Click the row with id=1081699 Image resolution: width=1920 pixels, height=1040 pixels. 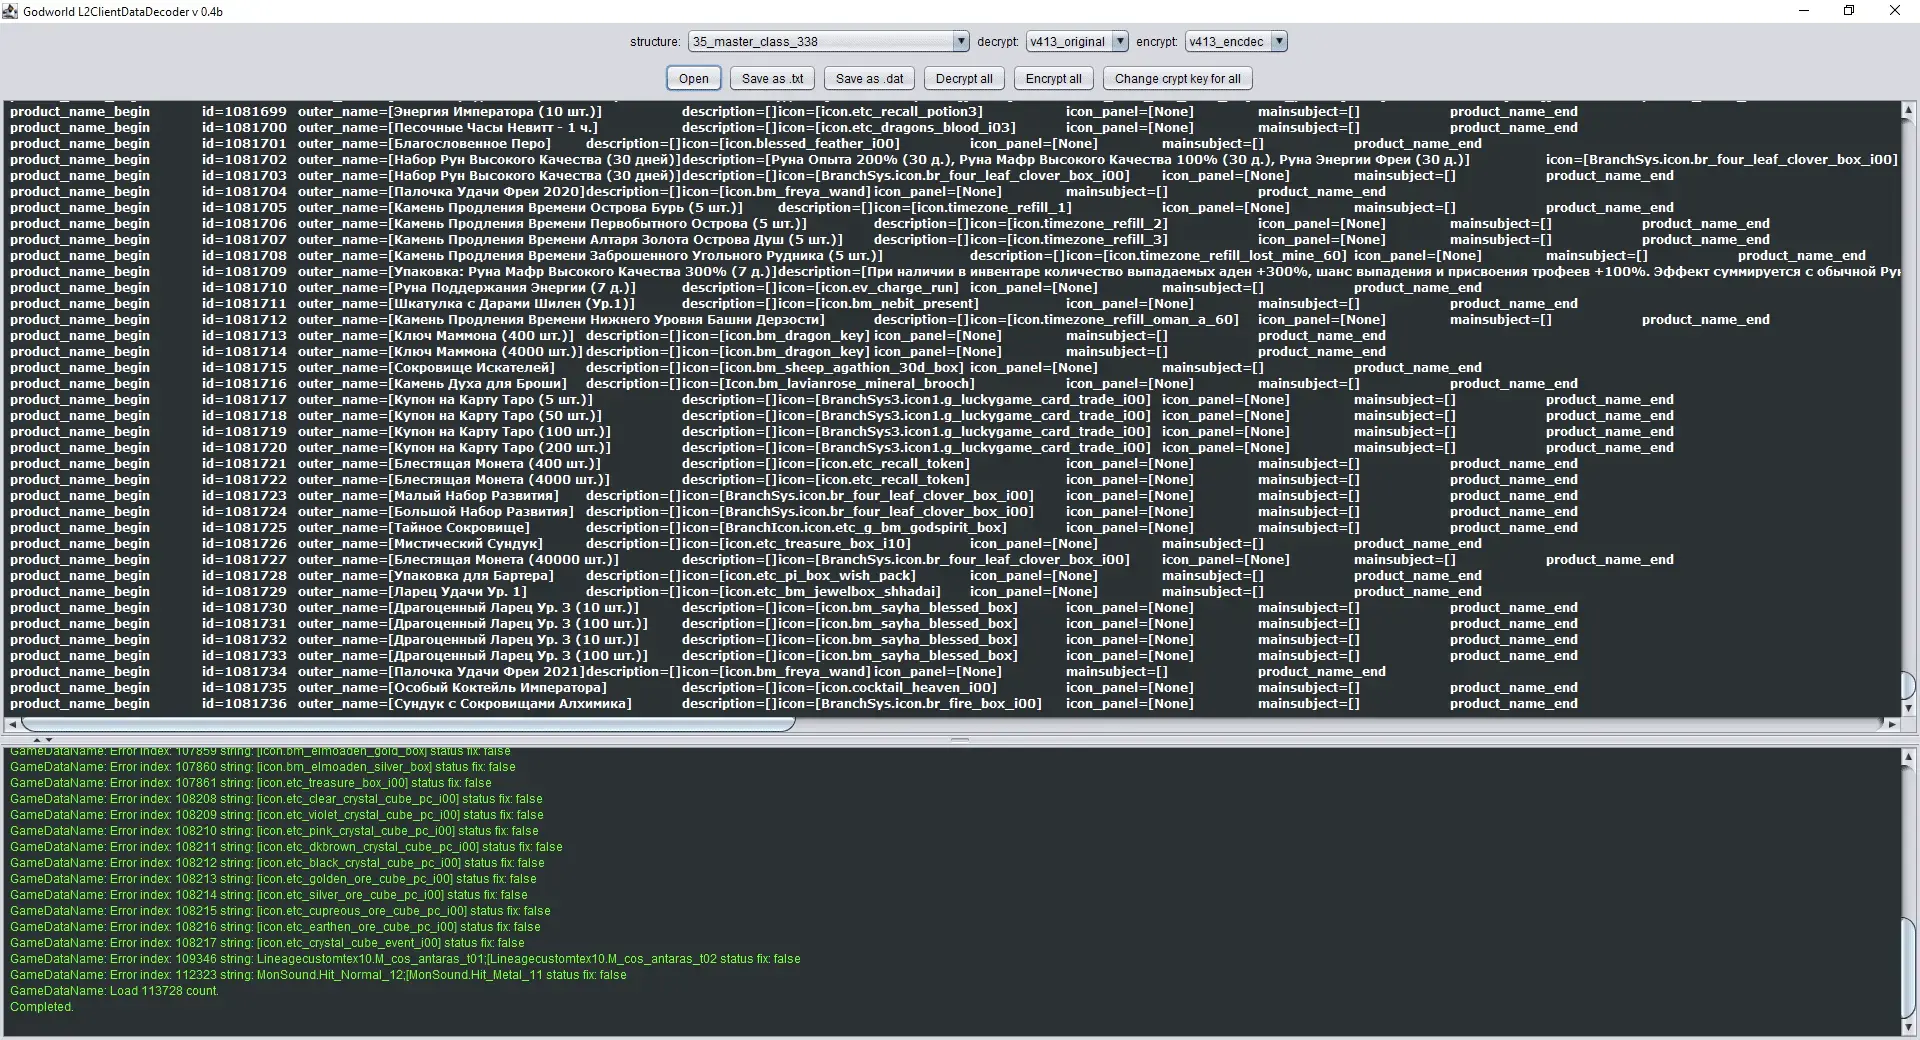pos(951,111)
